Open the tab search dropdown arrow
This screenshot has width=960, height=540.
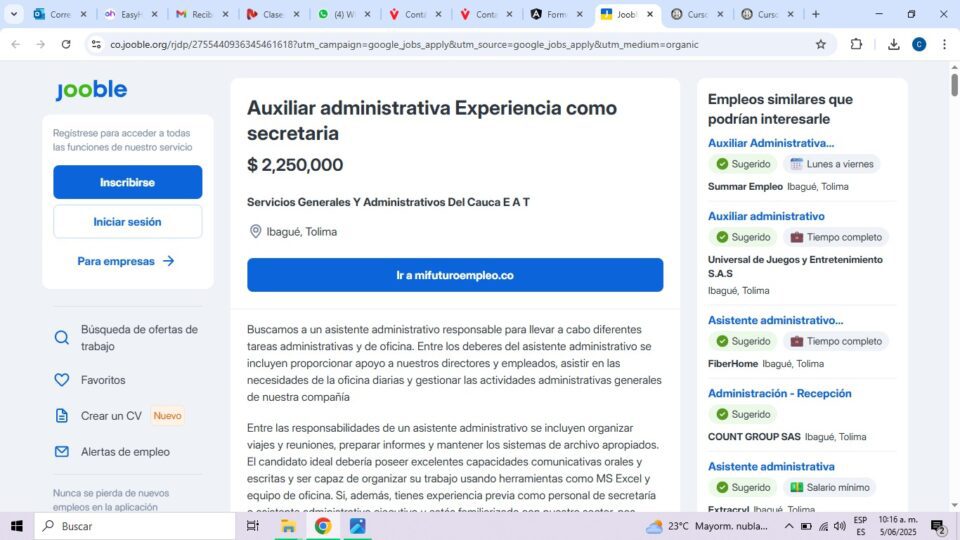tap(13, 14)
